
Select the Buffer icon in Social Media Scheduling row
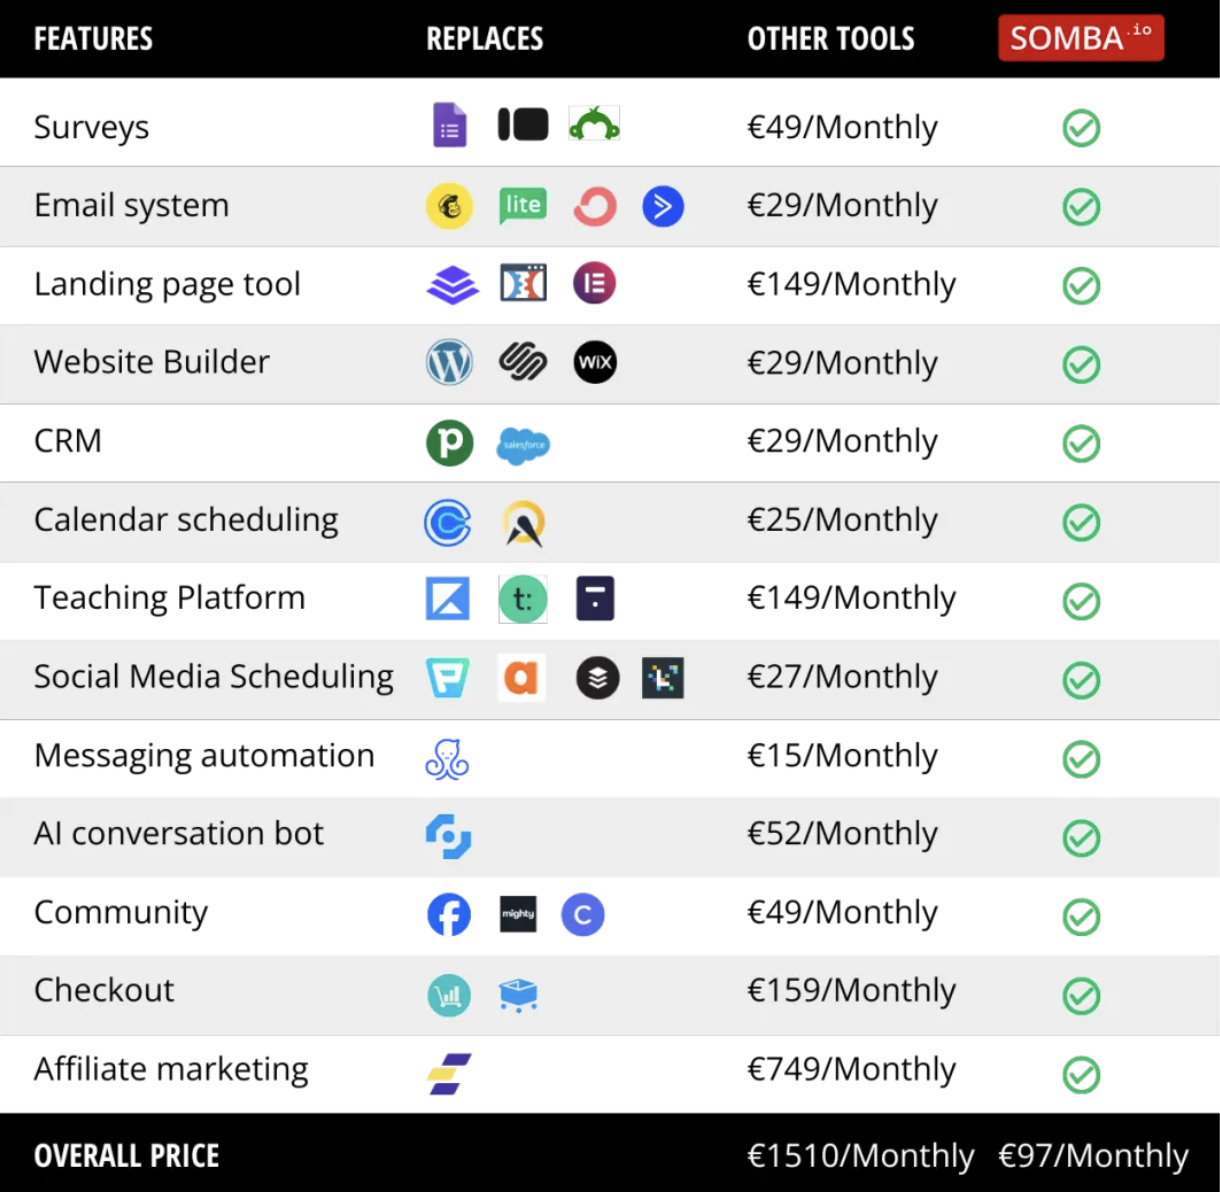(598, 678)
